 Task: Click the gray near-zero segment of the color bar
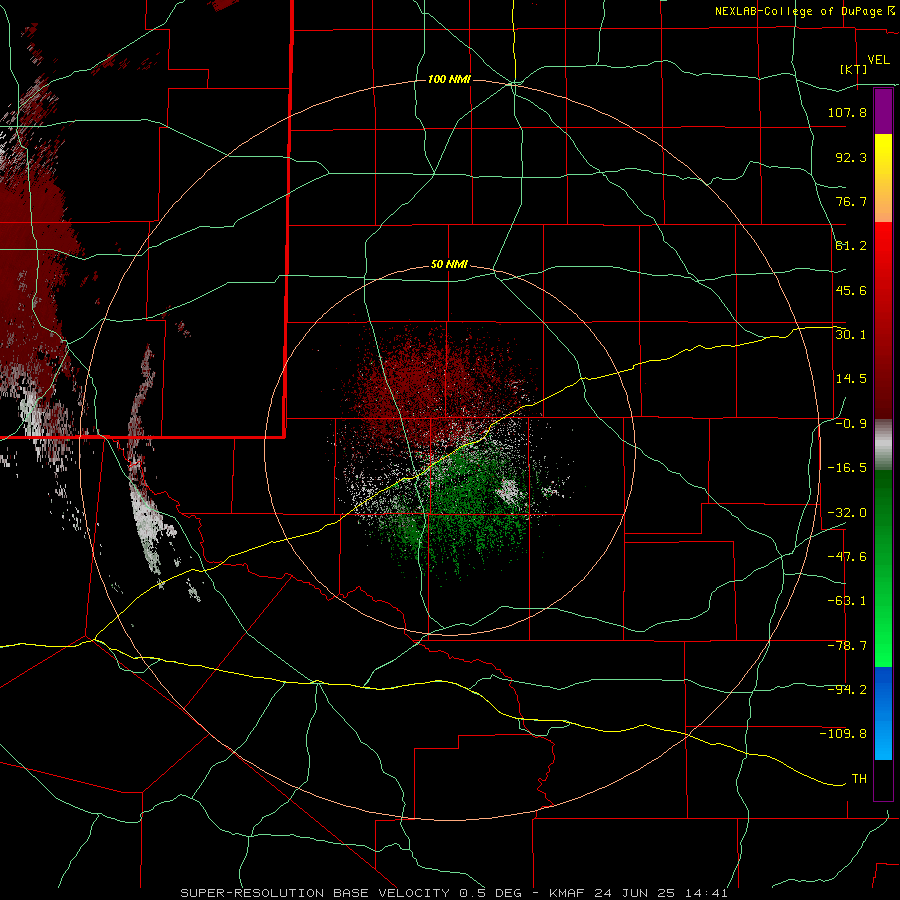click(883, 445)
